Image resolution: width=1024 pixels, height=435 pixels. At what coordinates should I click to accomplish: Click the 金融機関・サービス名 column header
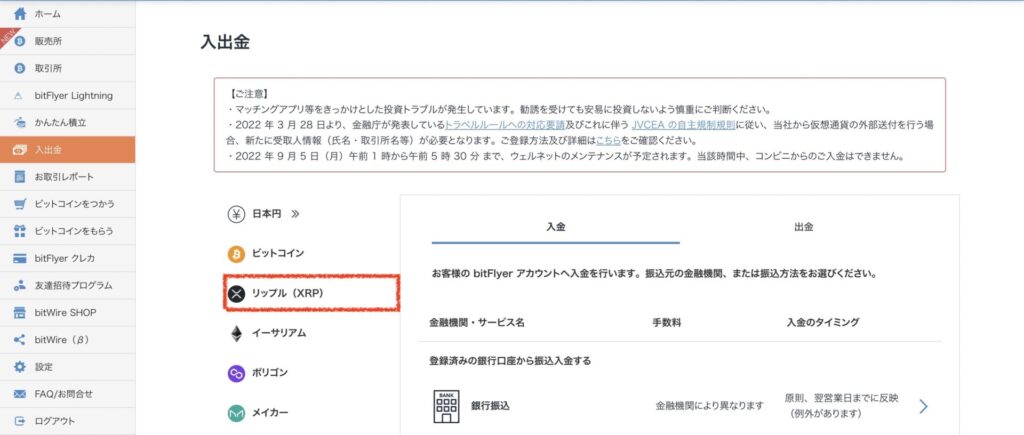tap(477, 323)
